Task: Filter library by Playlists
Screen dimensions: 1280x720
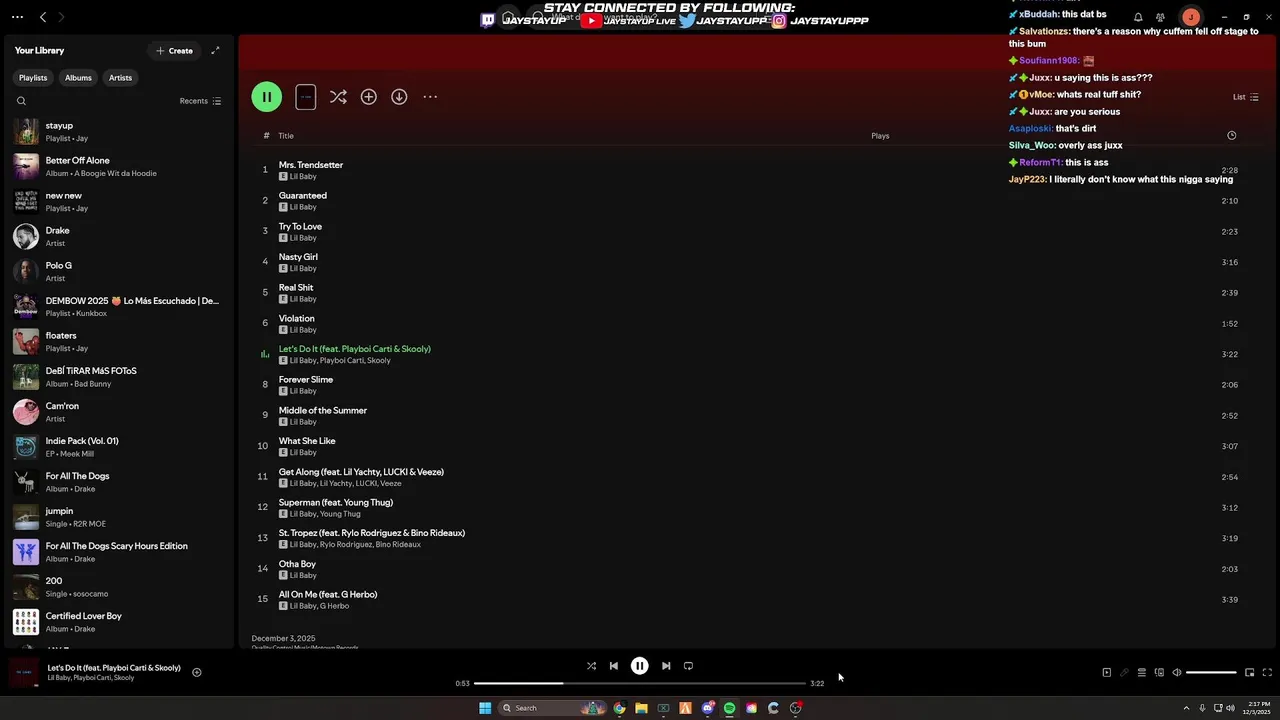Action: pos(33,78)
